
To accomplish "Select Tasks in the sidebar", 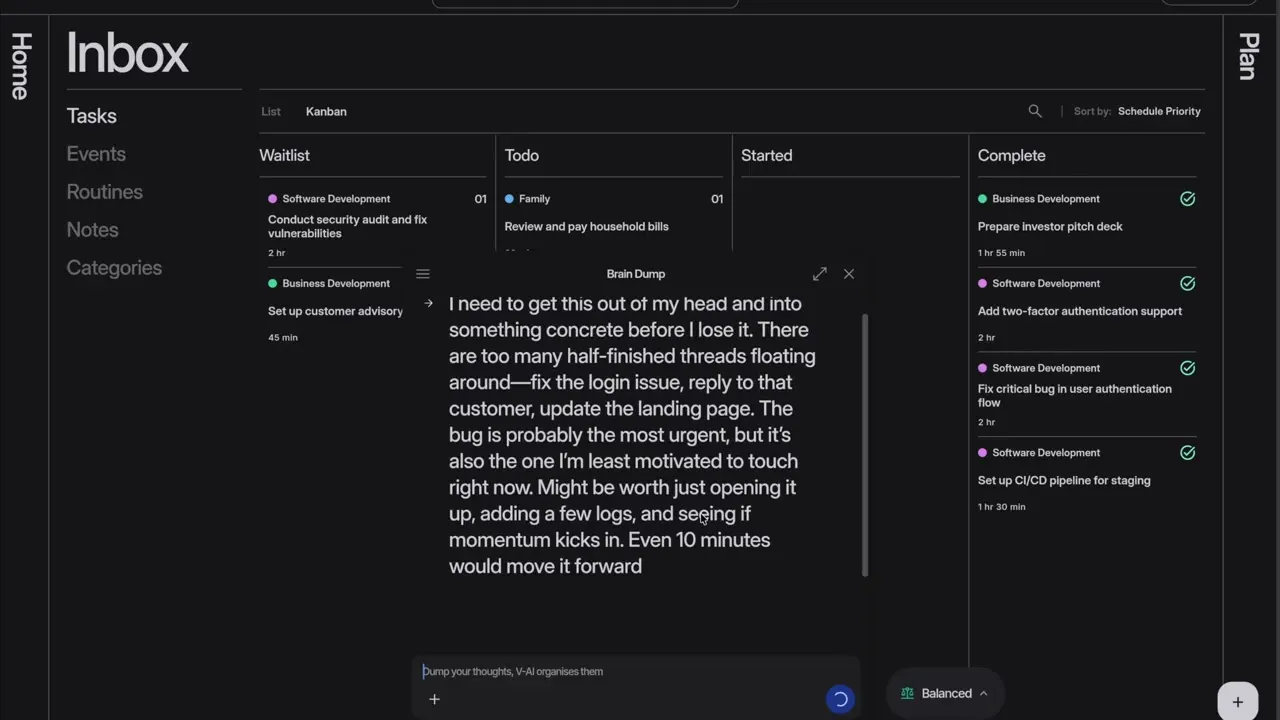I will [91, 116].
